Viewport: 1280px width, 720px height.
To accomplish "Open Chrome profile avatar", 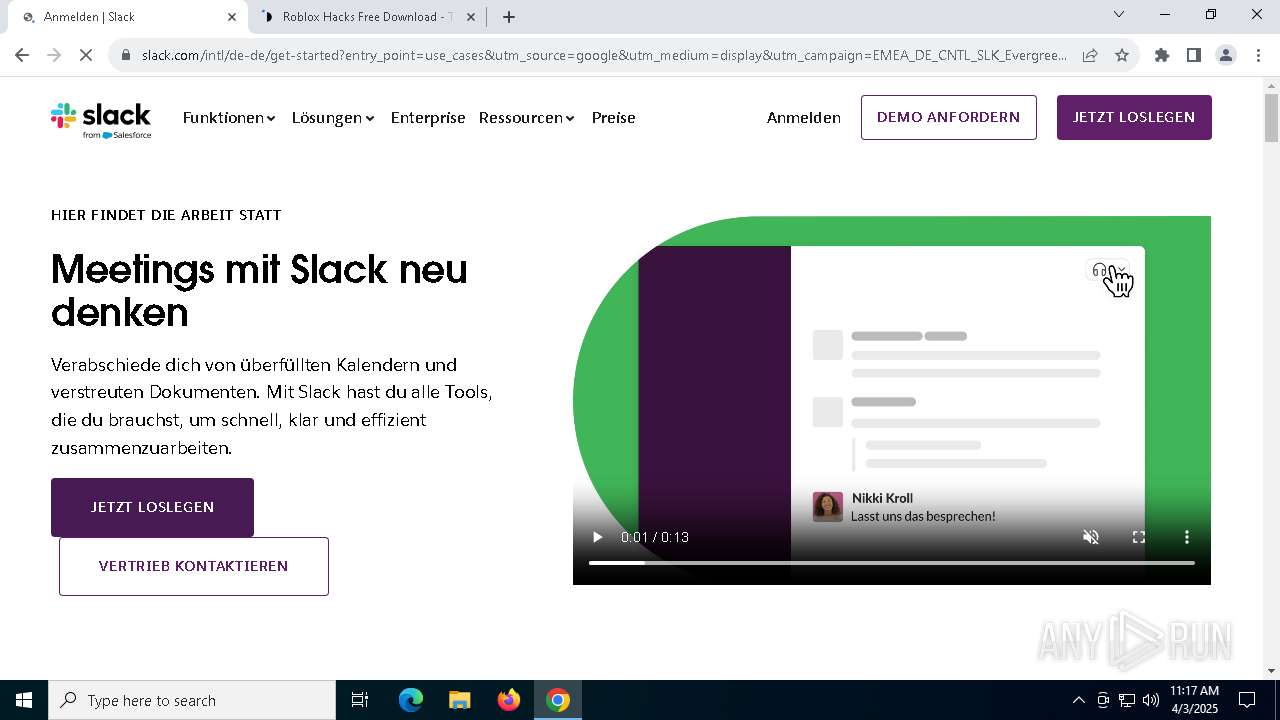I will click(1226, 55).
